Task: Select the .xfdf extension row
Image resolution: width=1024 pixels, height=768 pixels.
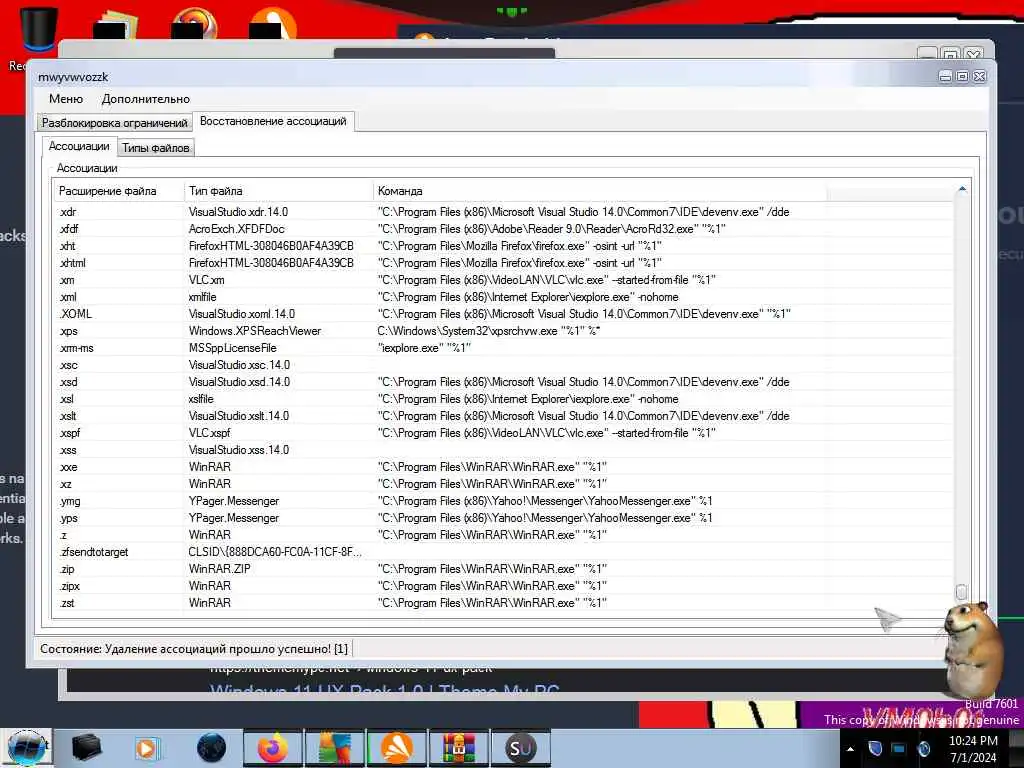Action: coord(504,229)
